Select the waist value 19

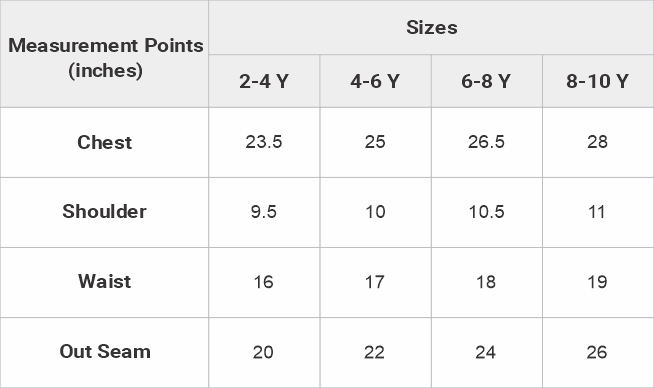click(598, 282)
